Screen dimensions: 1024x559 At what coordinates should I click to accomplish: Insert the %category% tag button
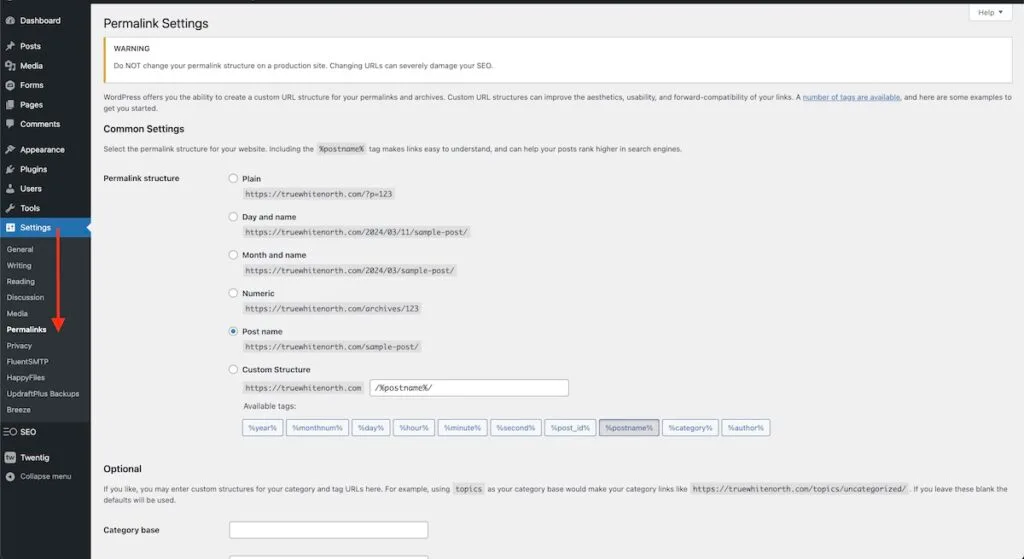tap(690, 428)
